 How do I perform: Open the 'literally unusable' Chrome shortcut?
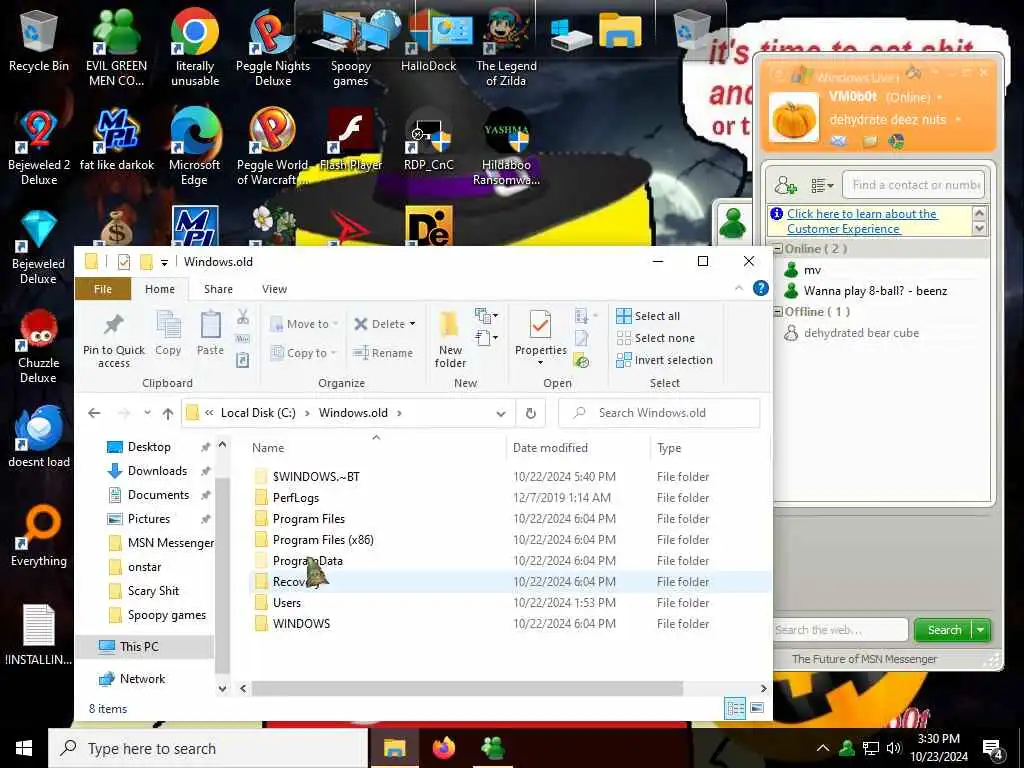[195, 48]
